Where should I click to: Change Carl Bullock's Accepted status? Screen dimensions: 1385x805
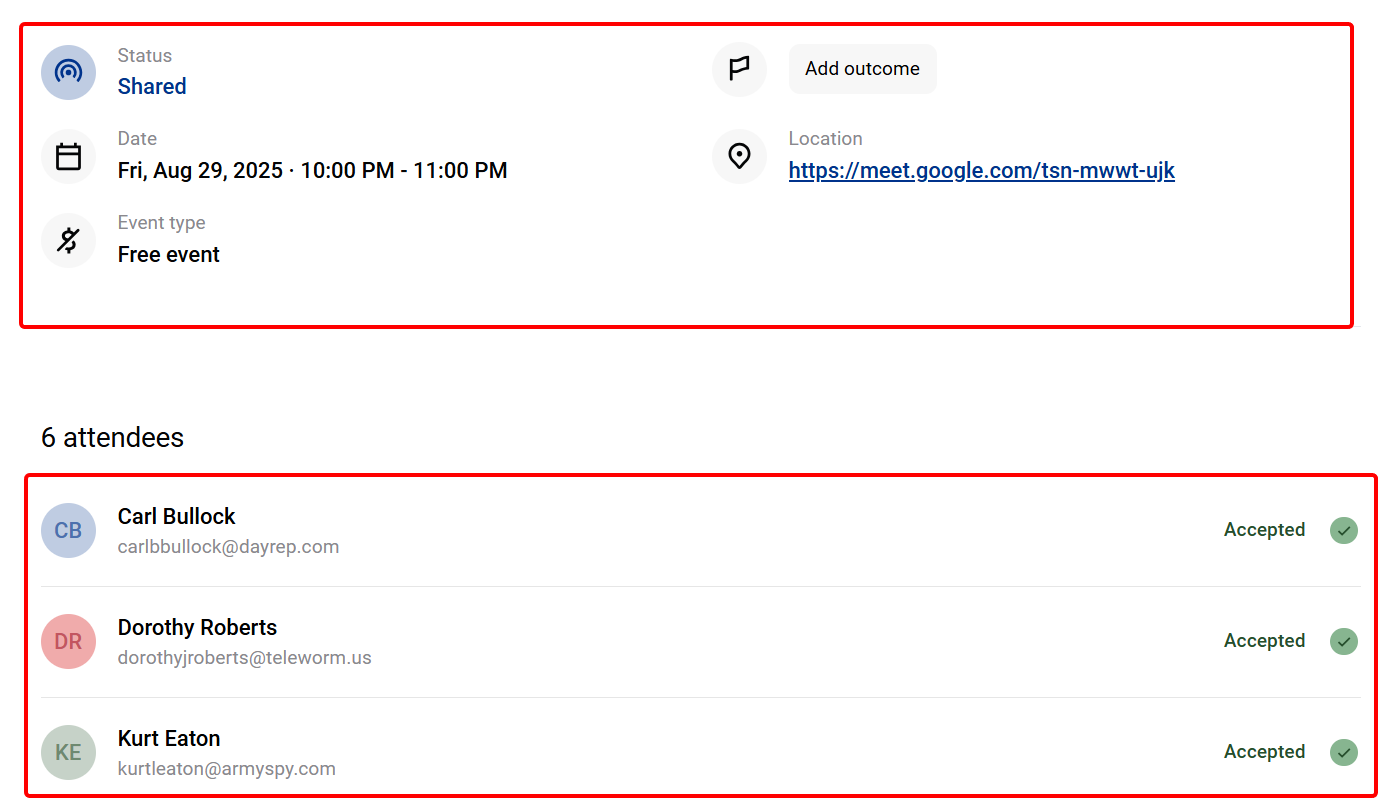pos(1264,529)
